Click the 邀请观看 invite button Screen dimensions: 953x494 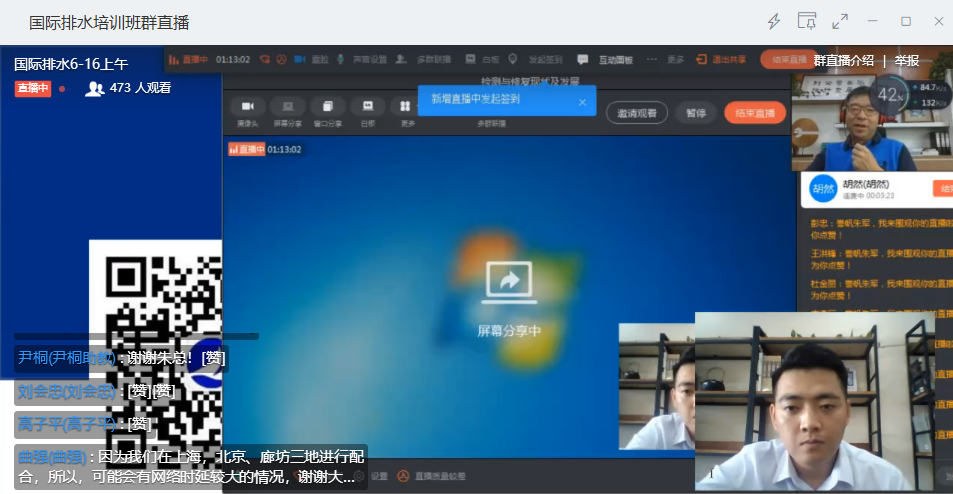[x=637, y=113]
